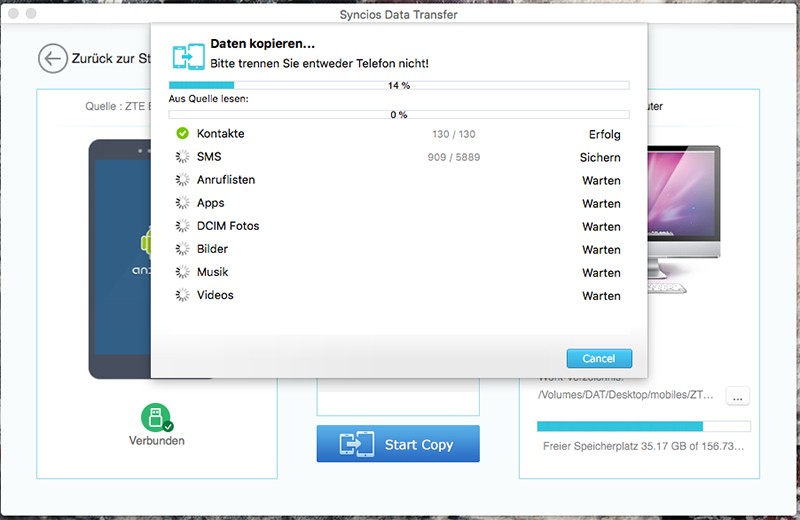Click the overall 14 % progress bar

399,85
